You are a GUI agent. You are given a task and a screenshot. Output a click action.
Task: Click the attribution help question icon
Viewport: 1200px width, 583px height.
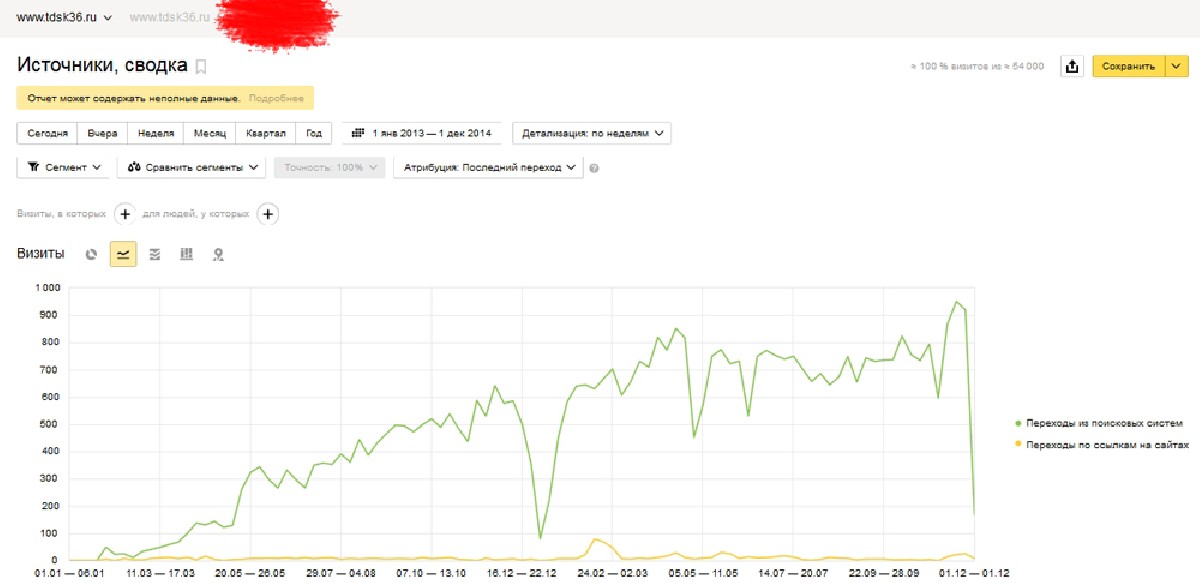point(594,168)
